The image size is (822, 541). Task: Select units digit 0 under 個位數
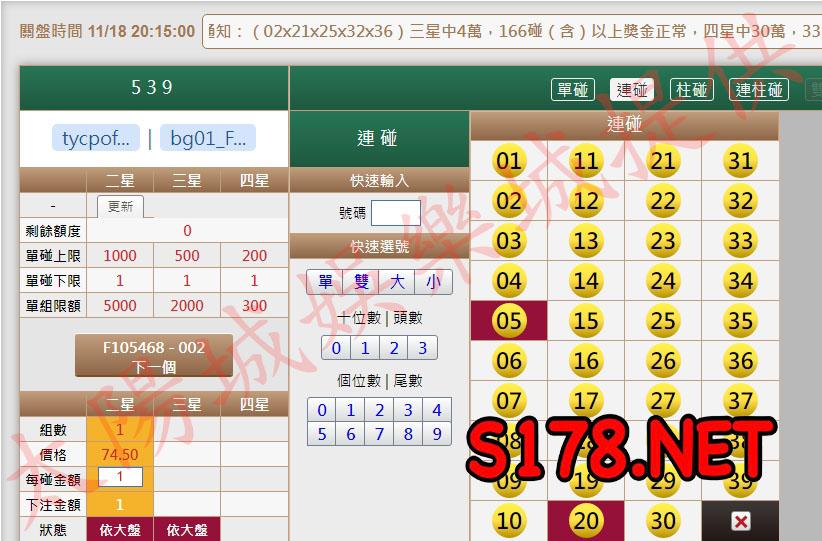point(322,410)
